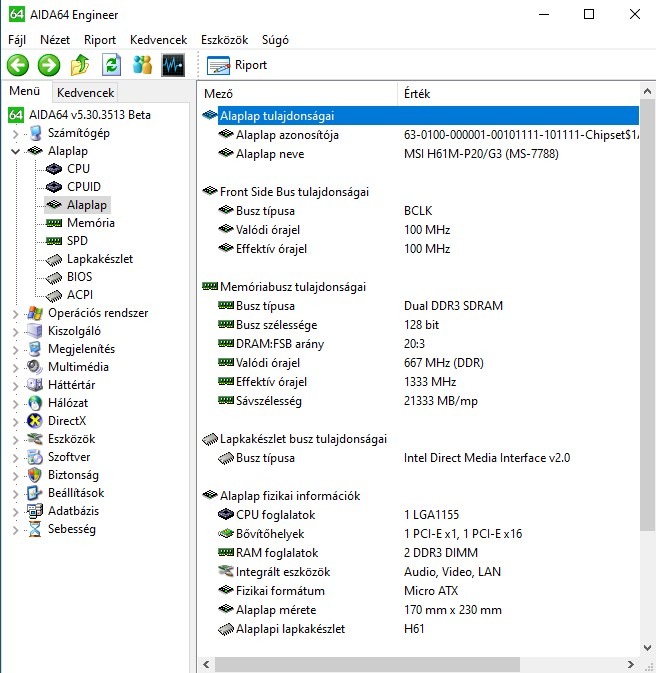Screen dimensions: 656x673
Task: Select the ACPI chip icon
Action: (54, 296)
